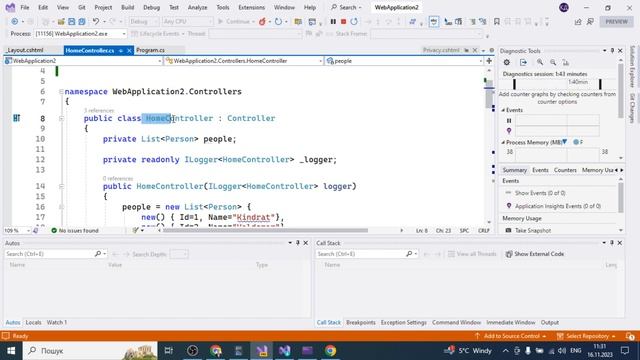This screenshot has height=360, width=640.
Task: Switch to the Program.cs tab
Action: point(150,50)
